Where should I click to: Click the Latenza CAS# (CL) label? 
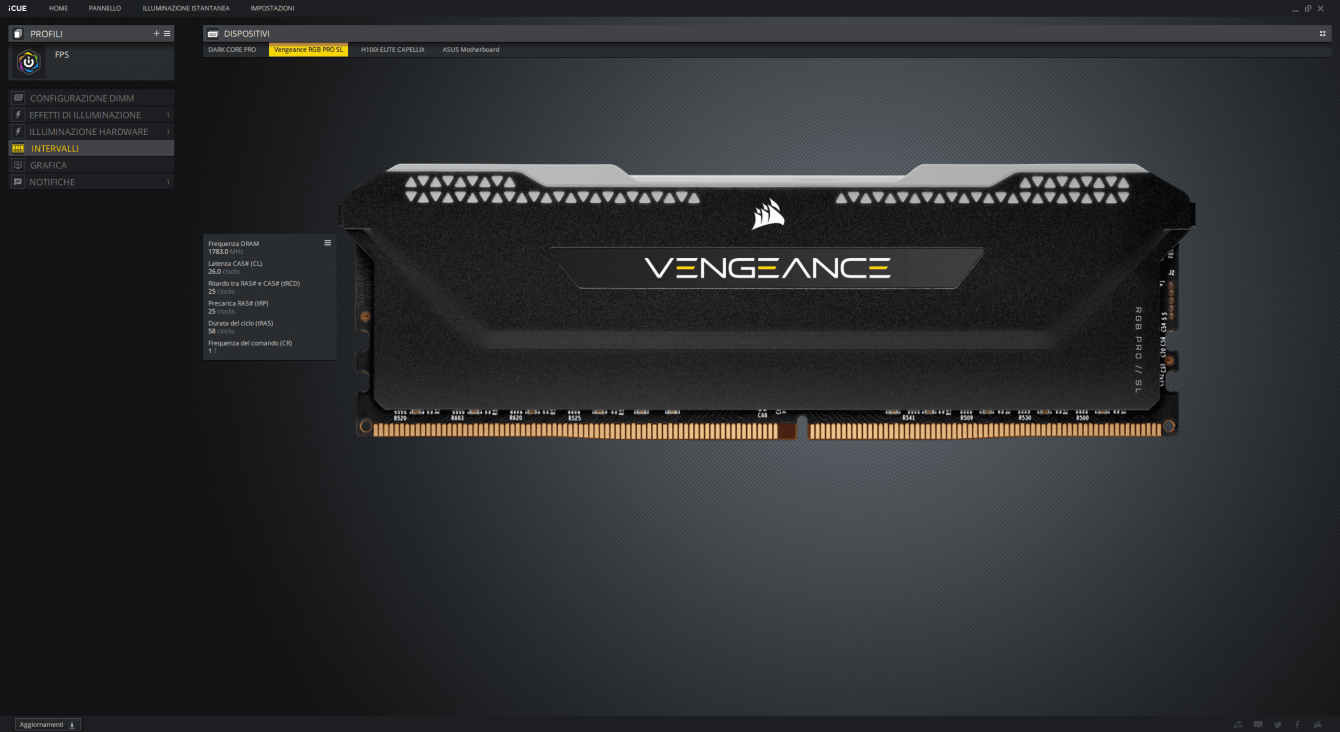tap(235, 264)
